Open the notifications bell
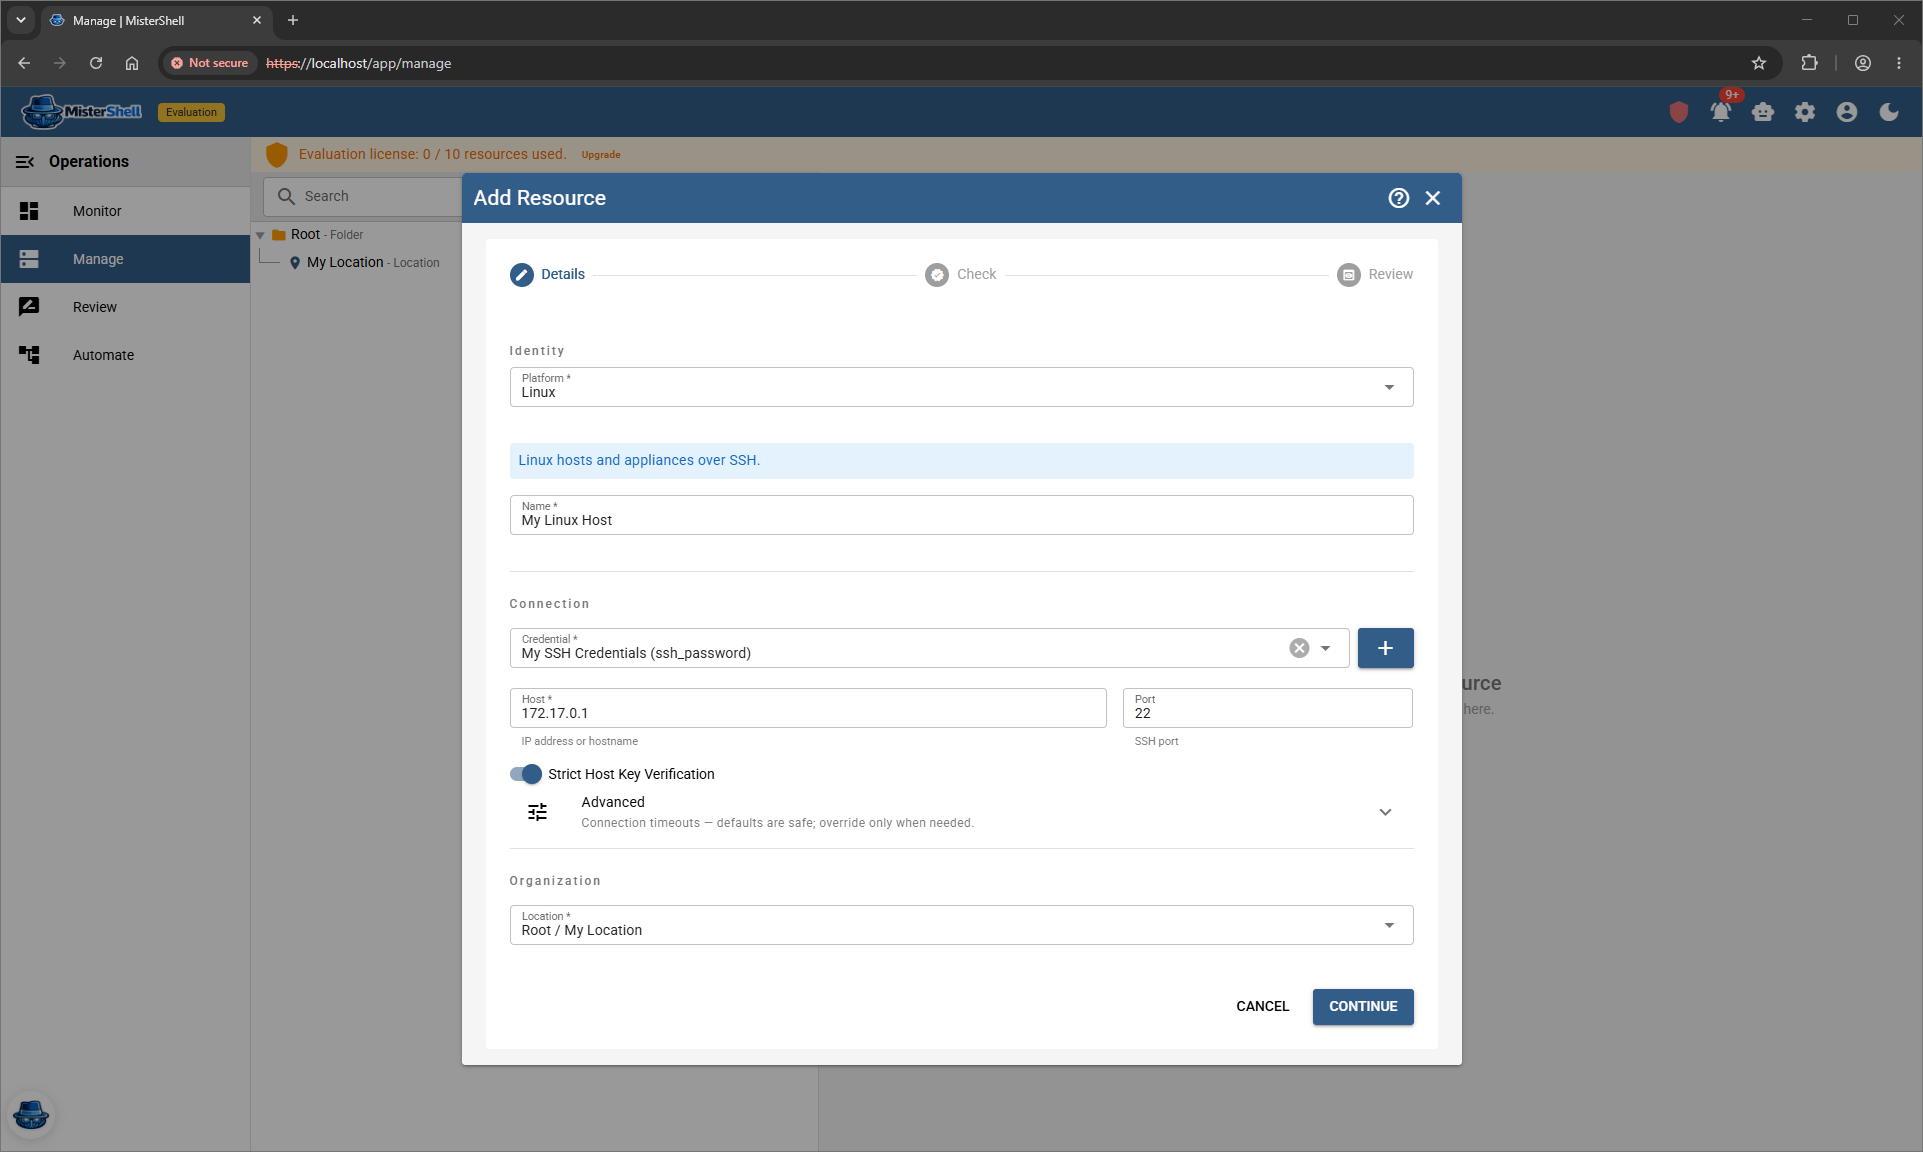This screenshot has height=1152, width=1923. 1721,112
